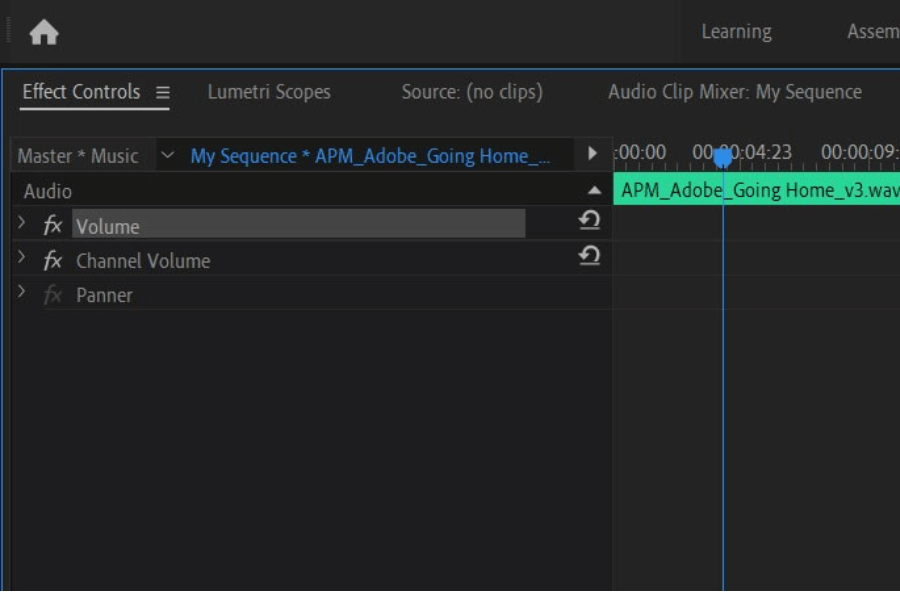900x600 pixels.
Task: Select the APM_Adobe_Going Home_v3.wav clip bar
Action: 758,190
